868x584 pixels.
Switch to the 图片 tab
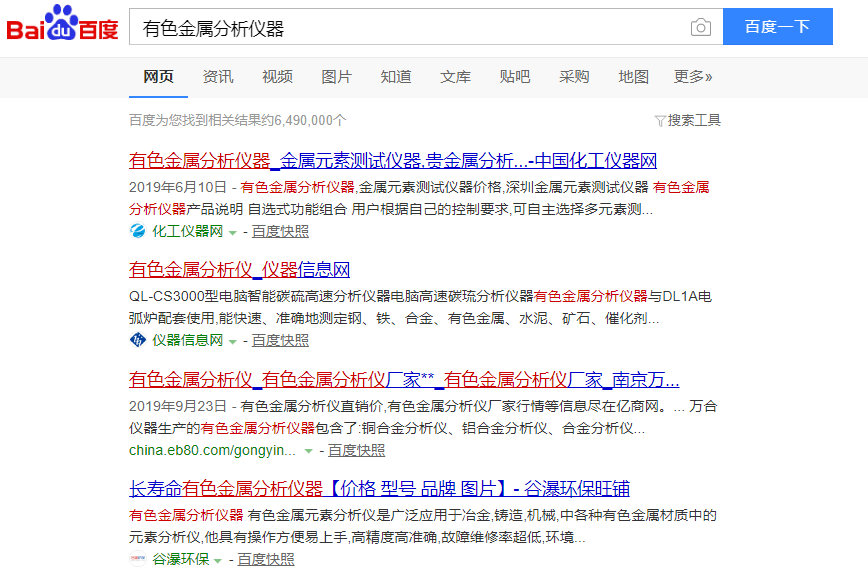tap(337, 76)
